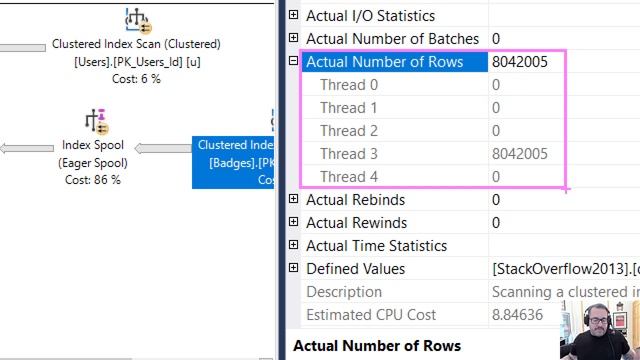Click the Users PK_Users_Id operator label
Viewport: 640px width, 360px height.
pos(137,62)
